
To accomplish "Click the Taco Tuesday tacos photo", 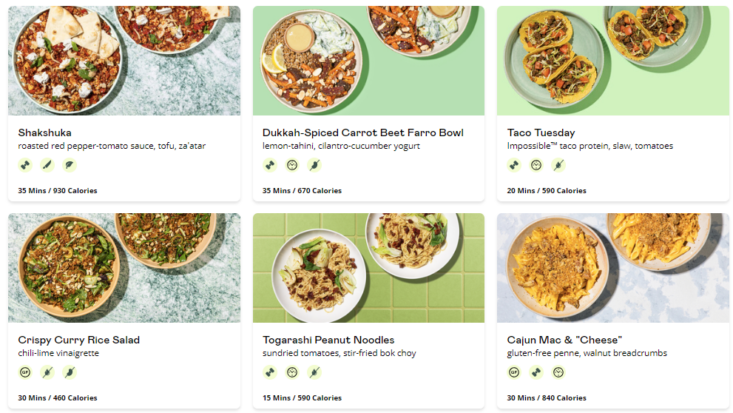I will pos(612,60).
